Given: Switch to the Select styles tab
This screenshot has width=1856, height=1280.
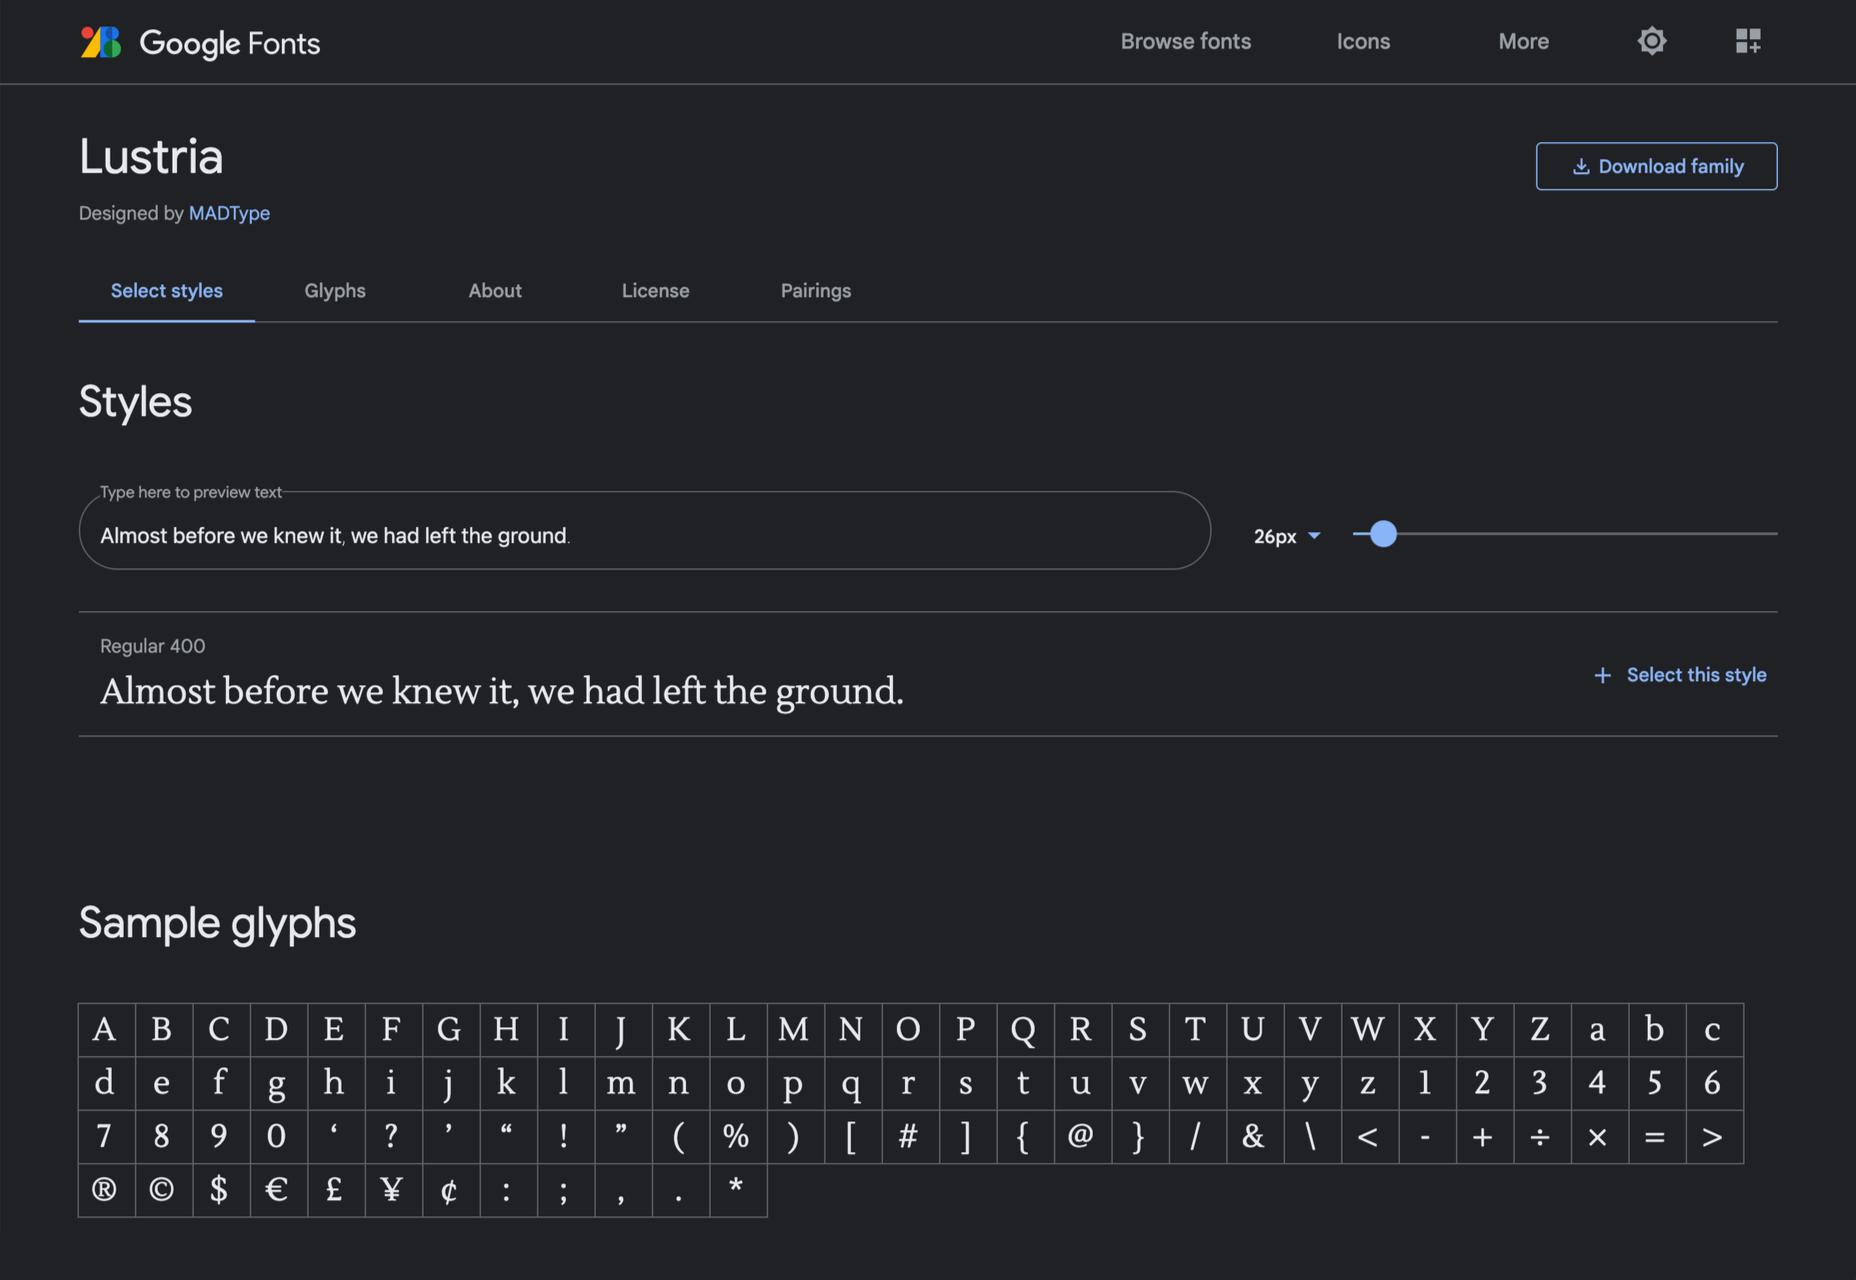Looking at the screenshot, I should click(x=167, y=291).
